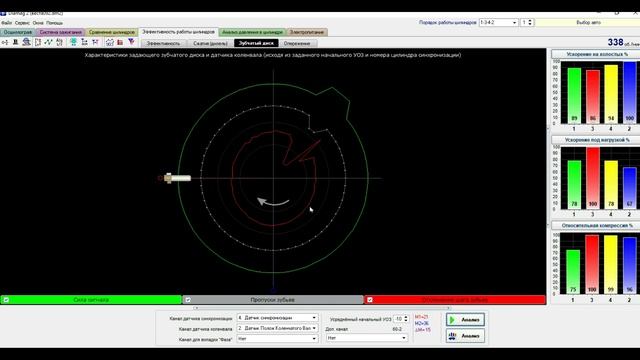Switch to the Сравнение цилиндров tab
This screenshot has width=640, height=360.
coord(111,32)
